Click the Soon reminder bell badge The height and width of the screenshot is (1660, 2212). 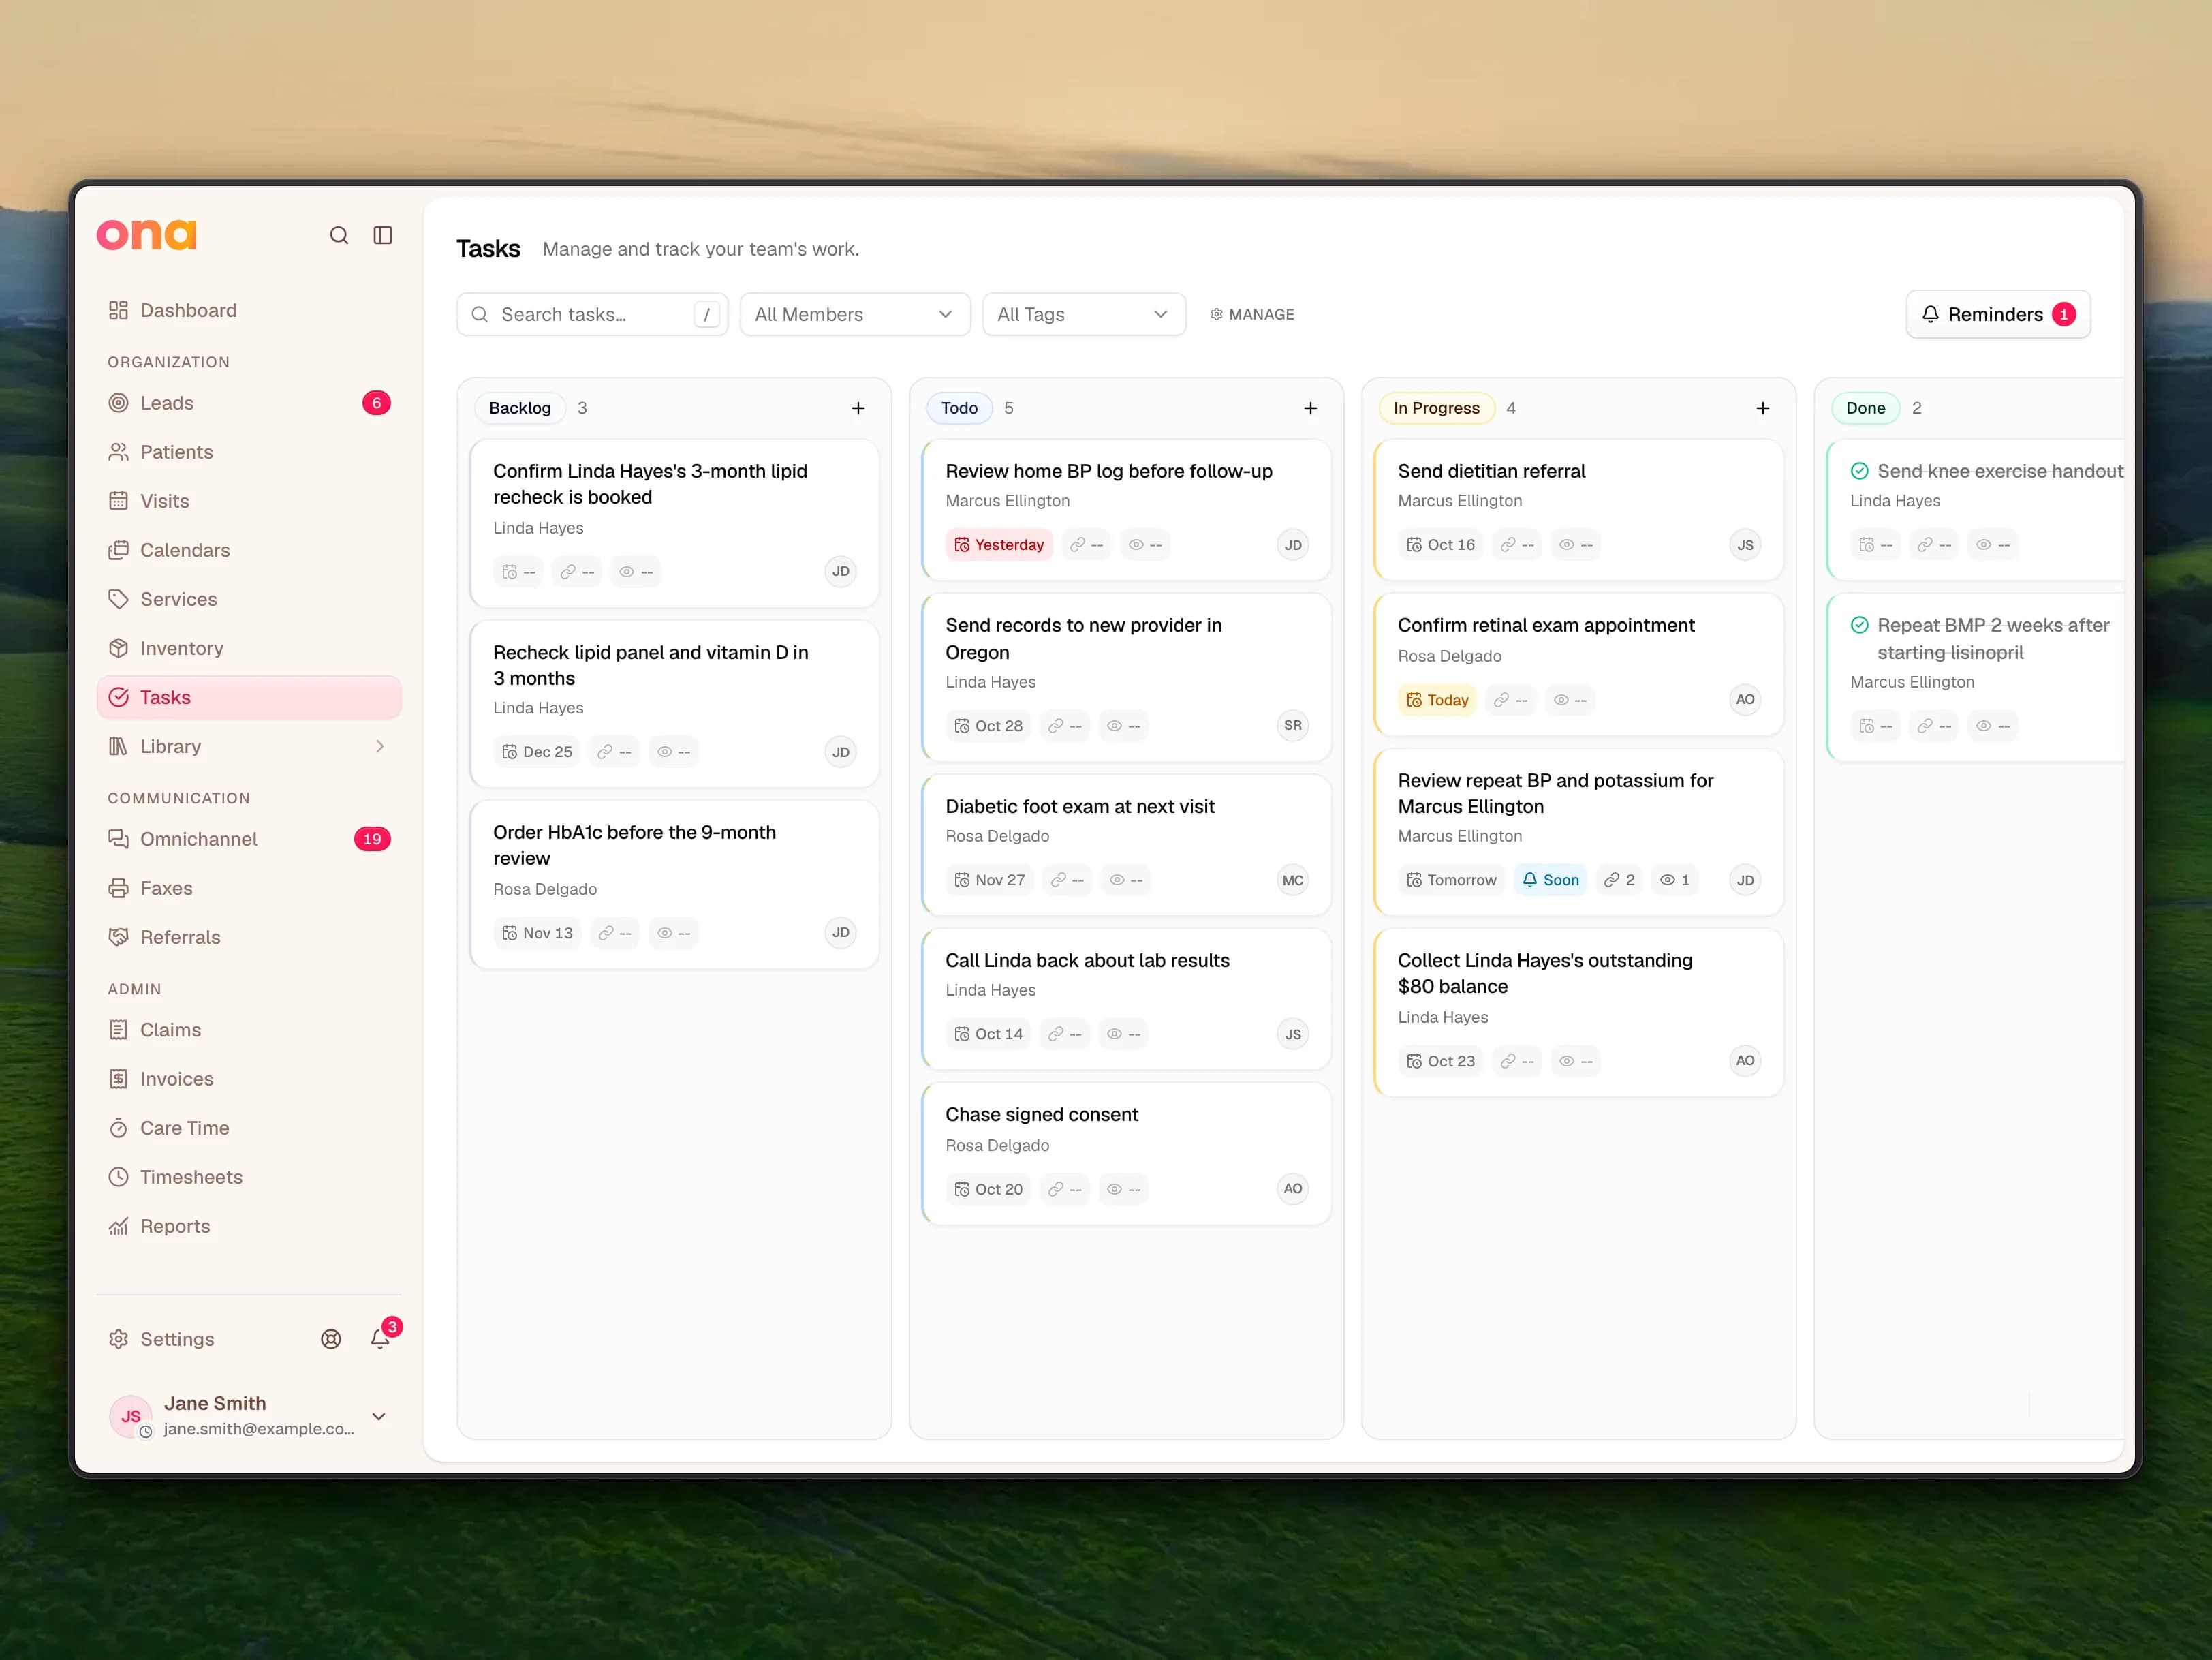tap(1550, 880)
